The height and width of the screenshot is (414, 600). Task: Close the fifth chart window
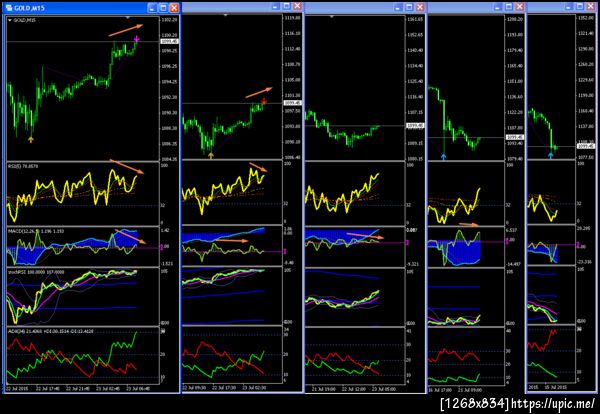click(591, 7)
